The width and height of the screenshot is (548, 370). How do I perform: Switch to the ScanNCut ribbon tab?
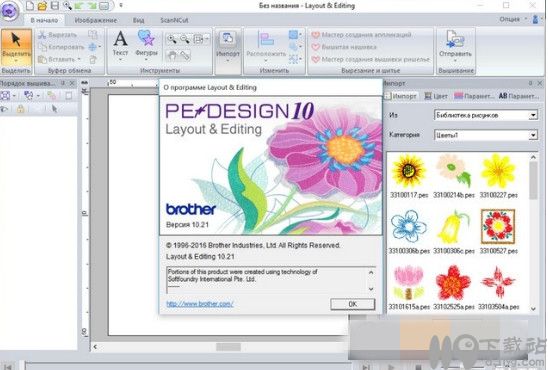pos(174,20)
